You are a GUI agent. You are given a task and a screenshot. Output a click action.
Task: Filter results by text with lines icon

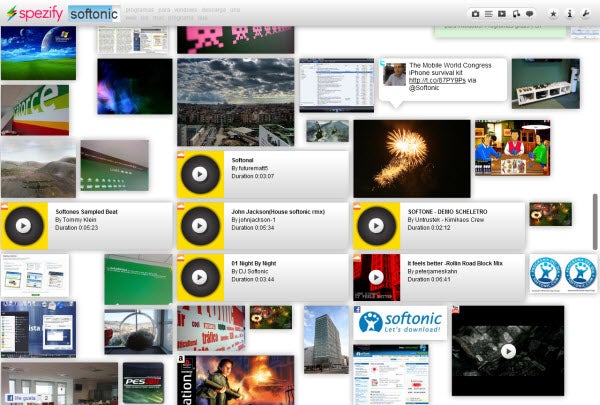tap(489, 14)
